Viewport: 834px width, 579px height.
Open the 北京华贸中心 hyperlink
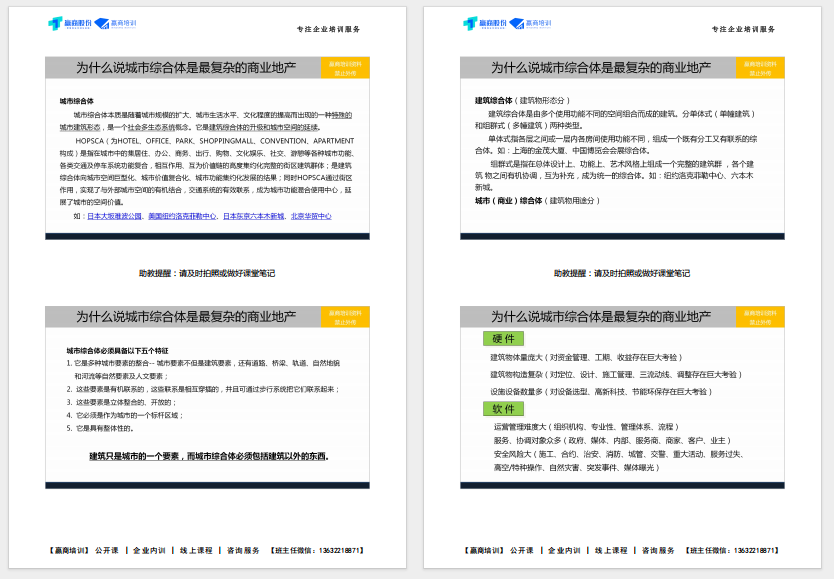tap(311, 216)
